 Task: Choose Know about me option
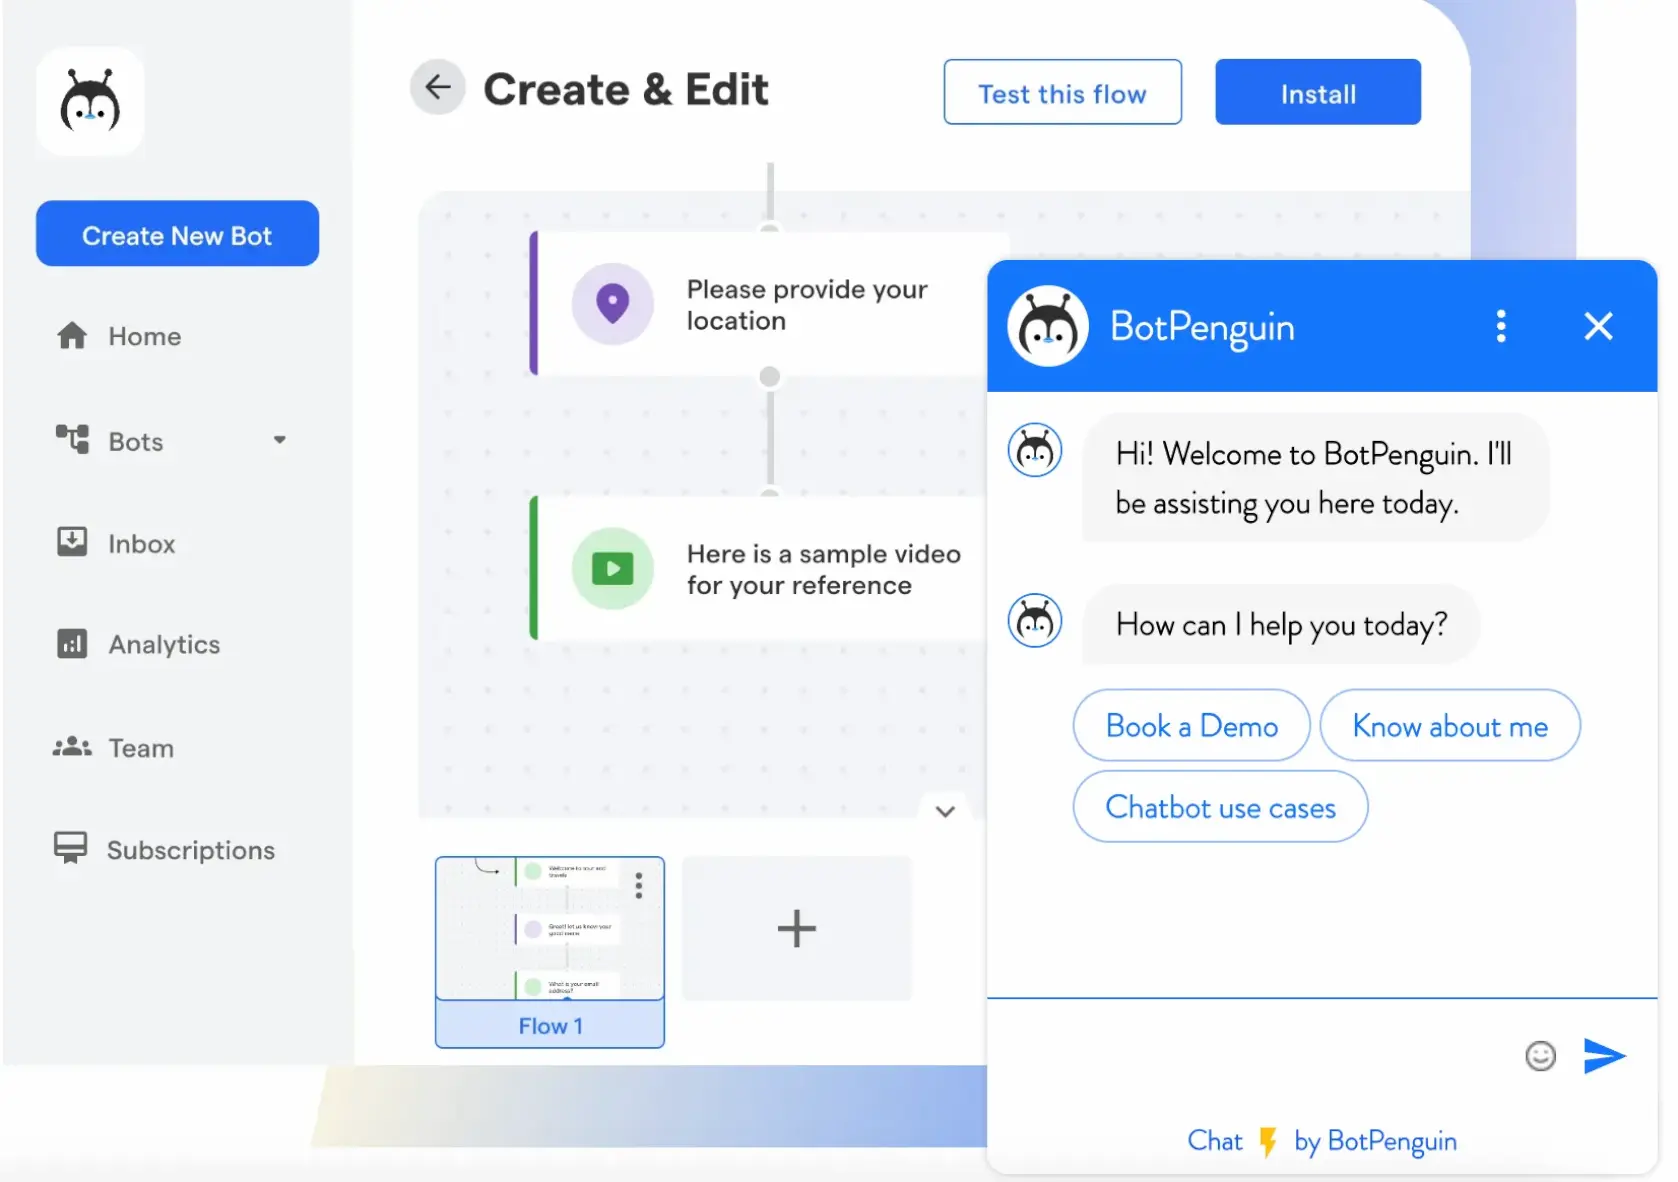point(1450,725)
